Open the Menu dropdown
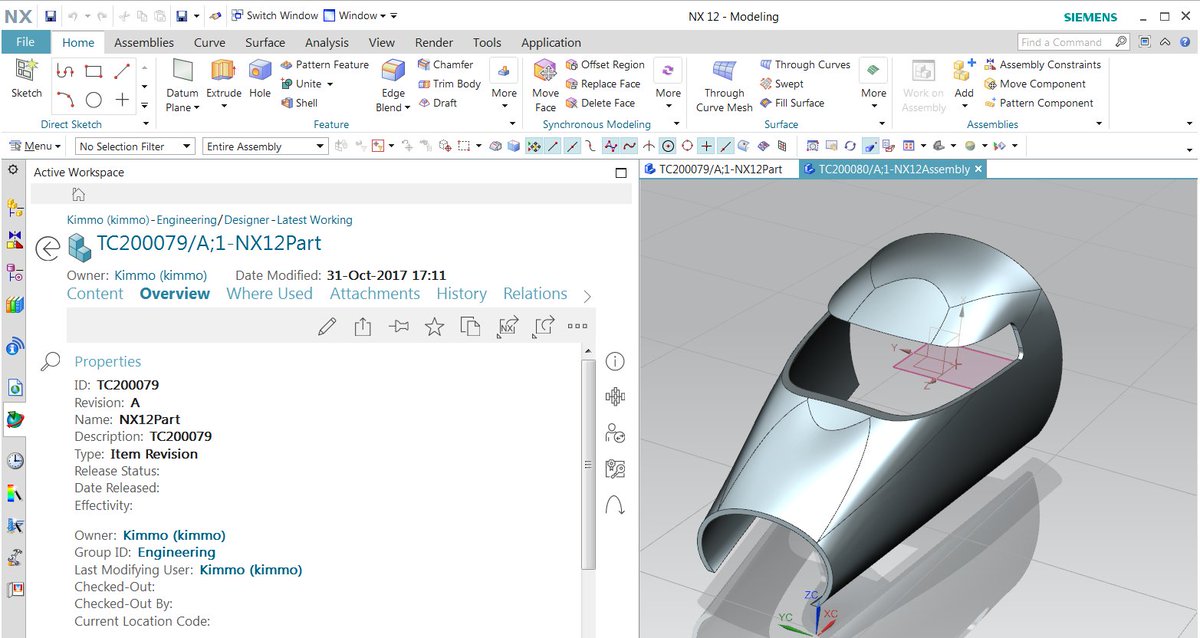The image size is (1200, 638). 36,146
